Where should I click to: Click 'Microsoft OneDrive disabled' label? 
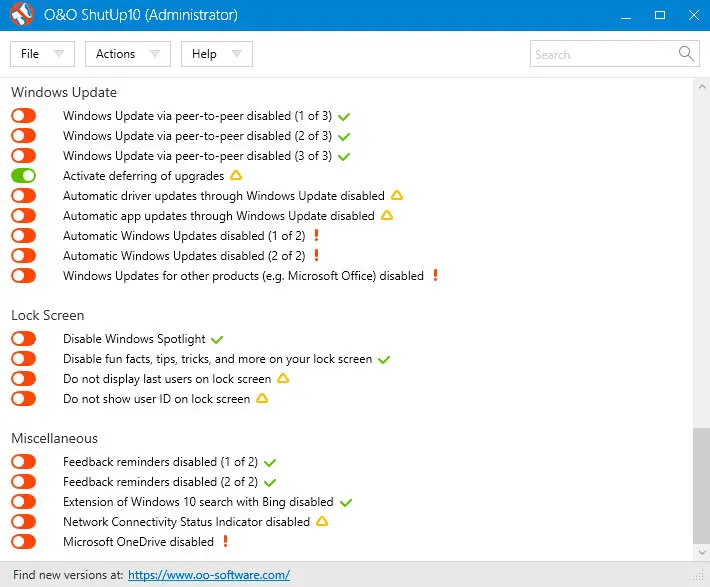pos(138,542)
